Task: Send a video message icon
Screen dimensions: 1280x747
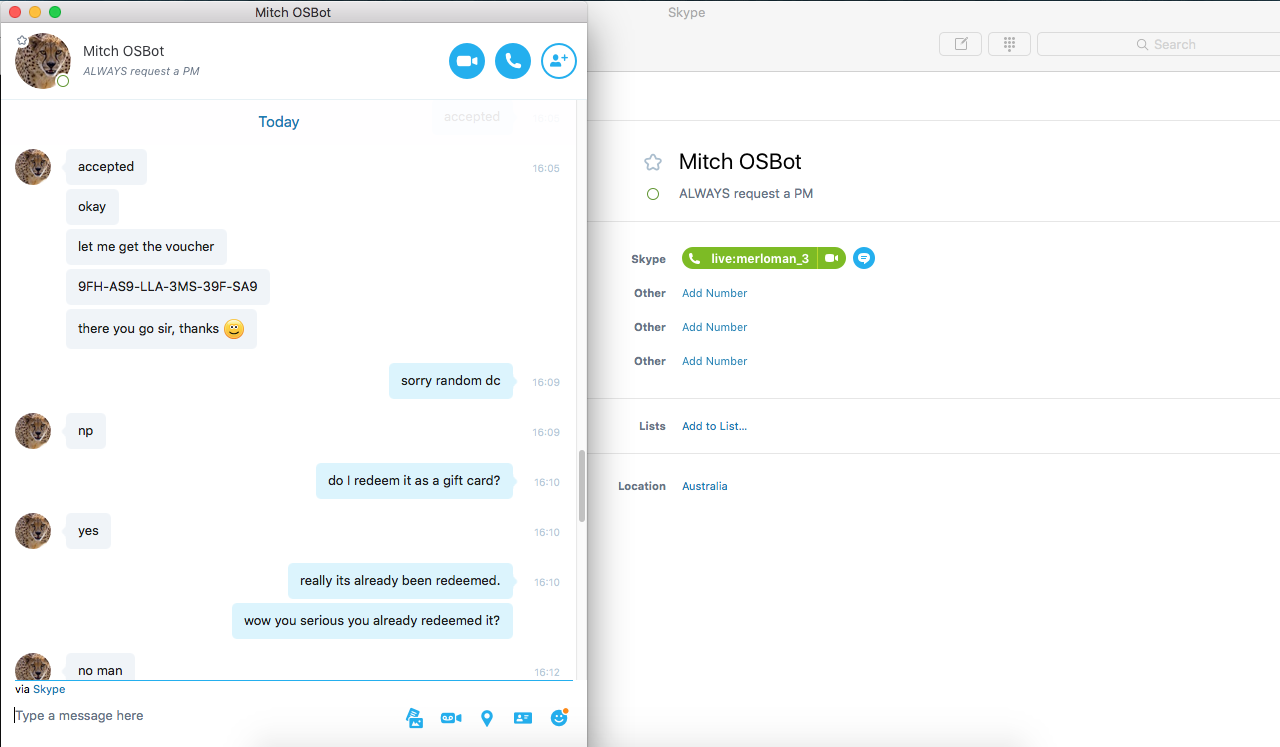Action: click(451, 718)
